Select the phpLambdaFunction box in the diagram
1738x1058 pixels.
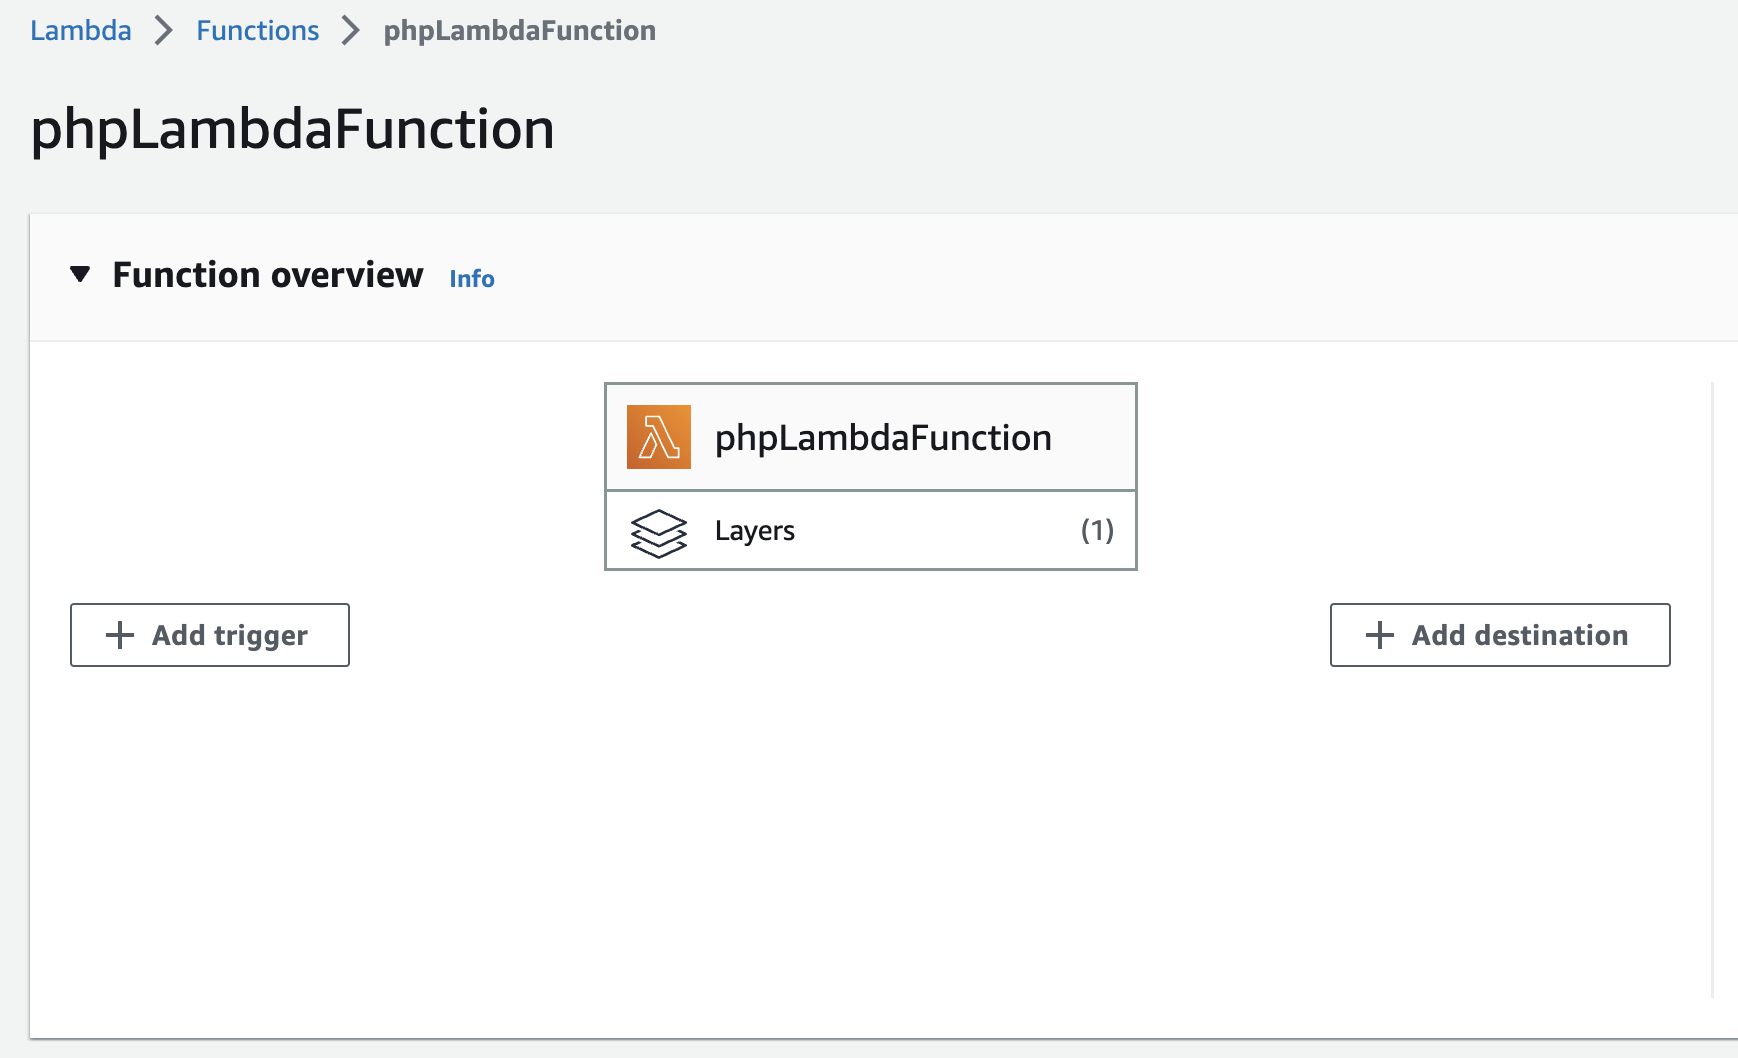click(871, 437)
